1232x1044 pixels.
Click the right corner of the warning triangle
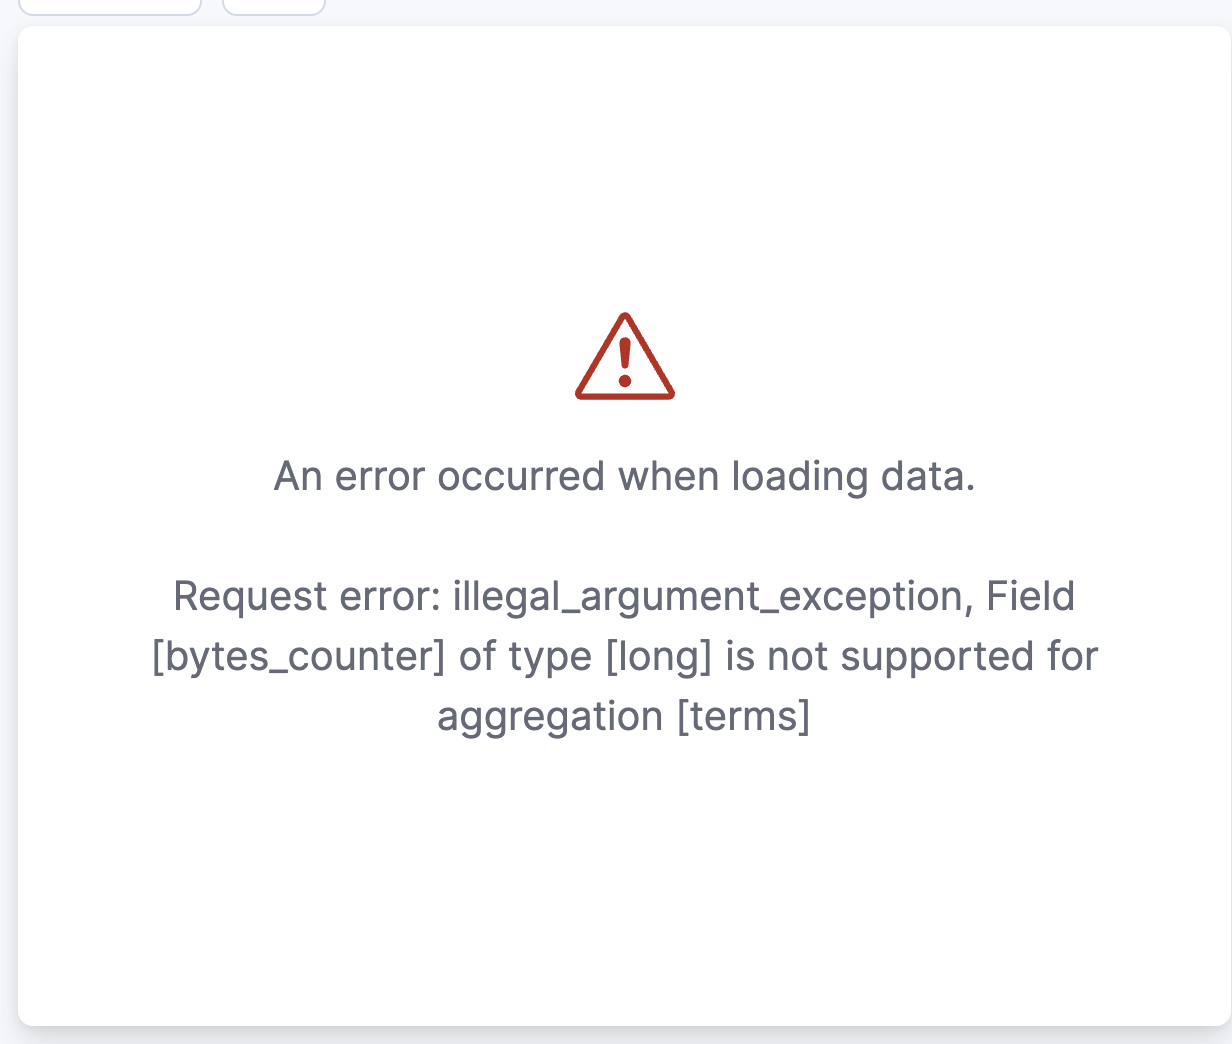click(x=668, y=397)
